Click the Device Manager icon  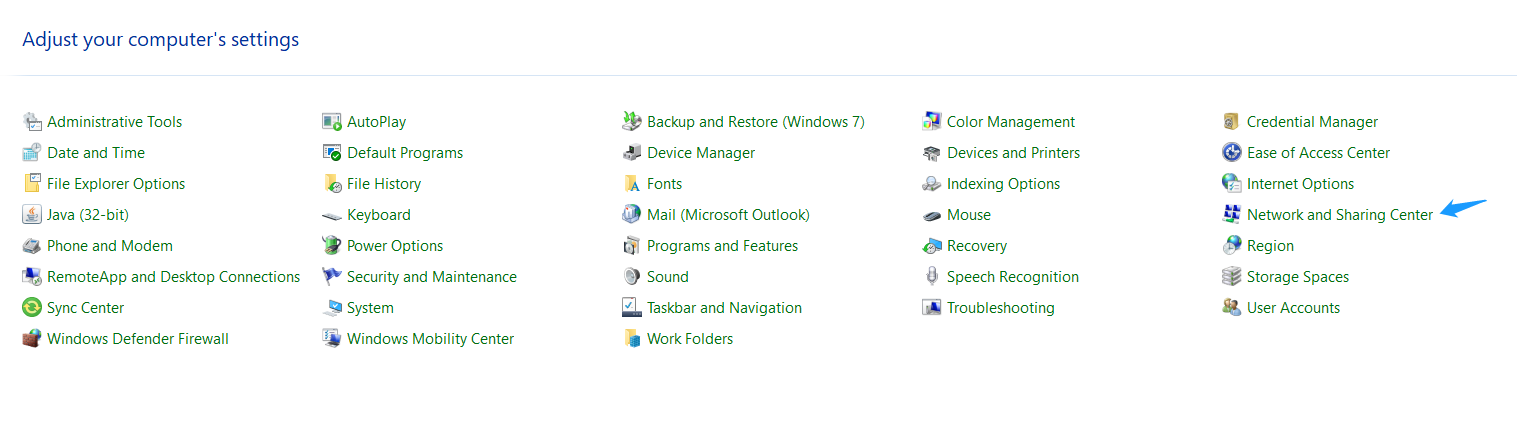point(631,153)
